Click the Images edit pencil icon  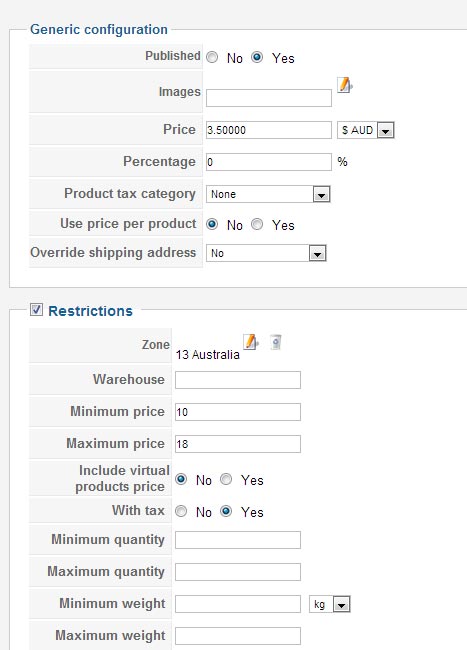[344, 85]
